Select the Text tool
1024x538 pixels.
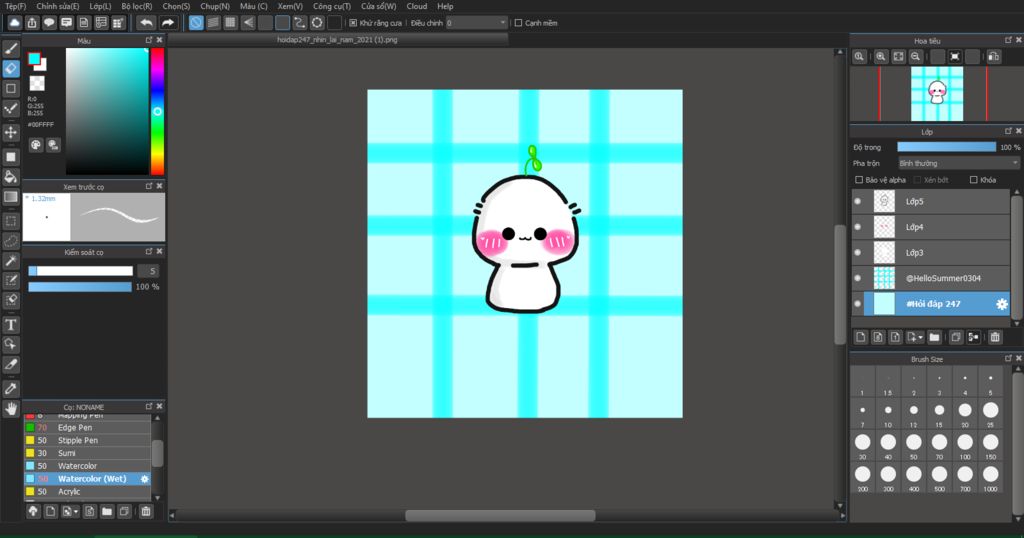coord(11,324)
